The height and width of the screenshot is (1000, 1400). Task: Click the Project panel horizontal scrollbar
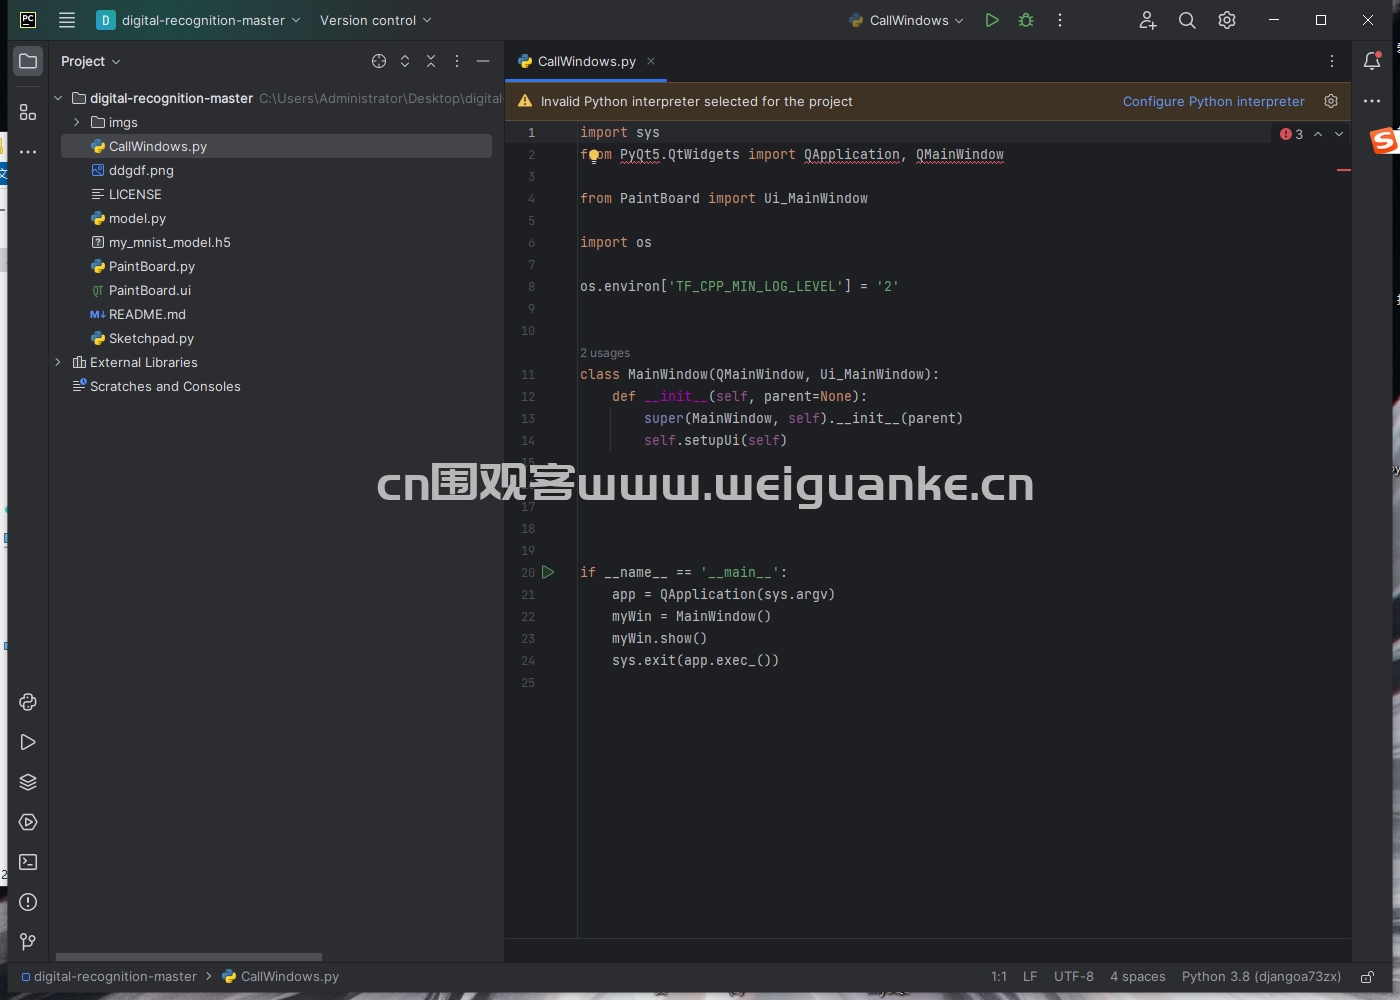click(x=189, y=957)
